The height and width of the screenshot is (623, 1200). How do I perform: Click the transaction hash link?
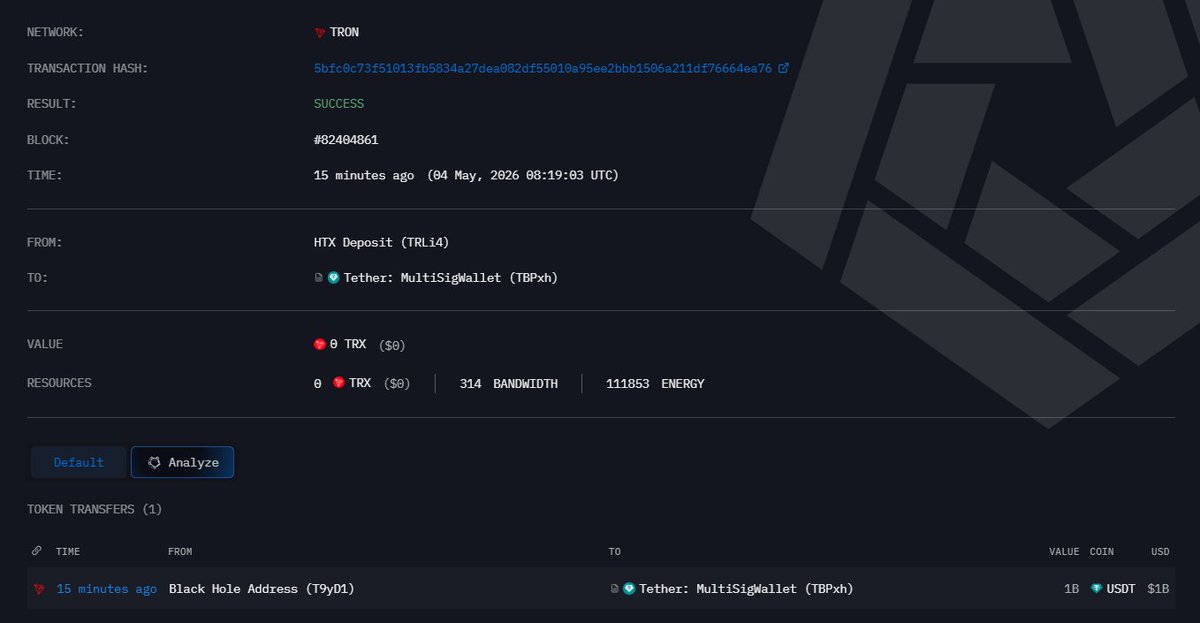543,68
